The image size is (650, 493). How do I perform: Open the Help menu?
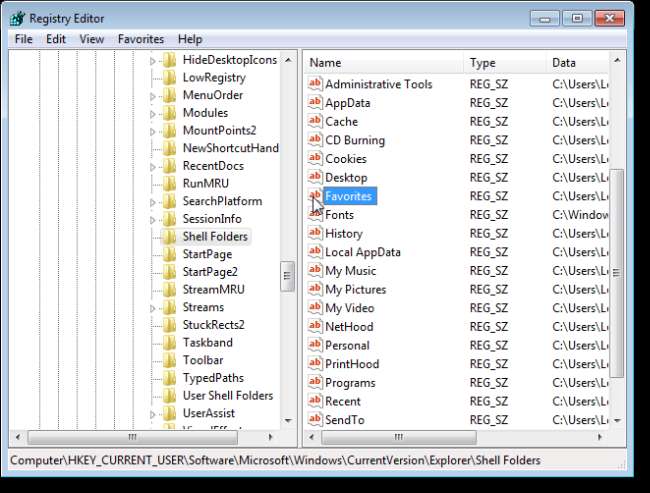pyautogui.click(x=190, y=39)
